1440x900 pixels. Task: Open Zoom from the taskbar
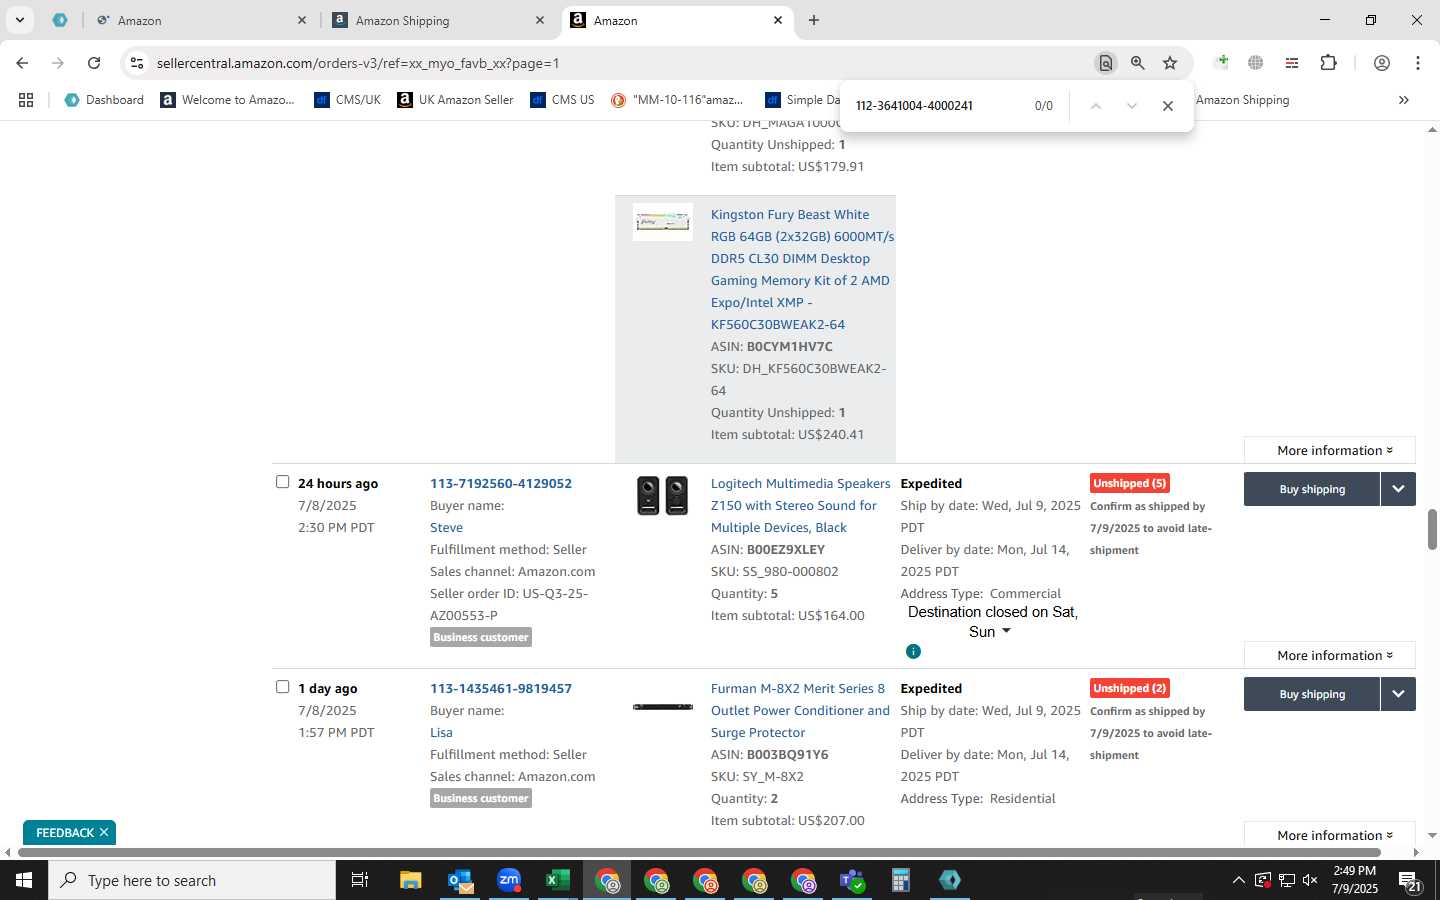click(x=509, y=880)
